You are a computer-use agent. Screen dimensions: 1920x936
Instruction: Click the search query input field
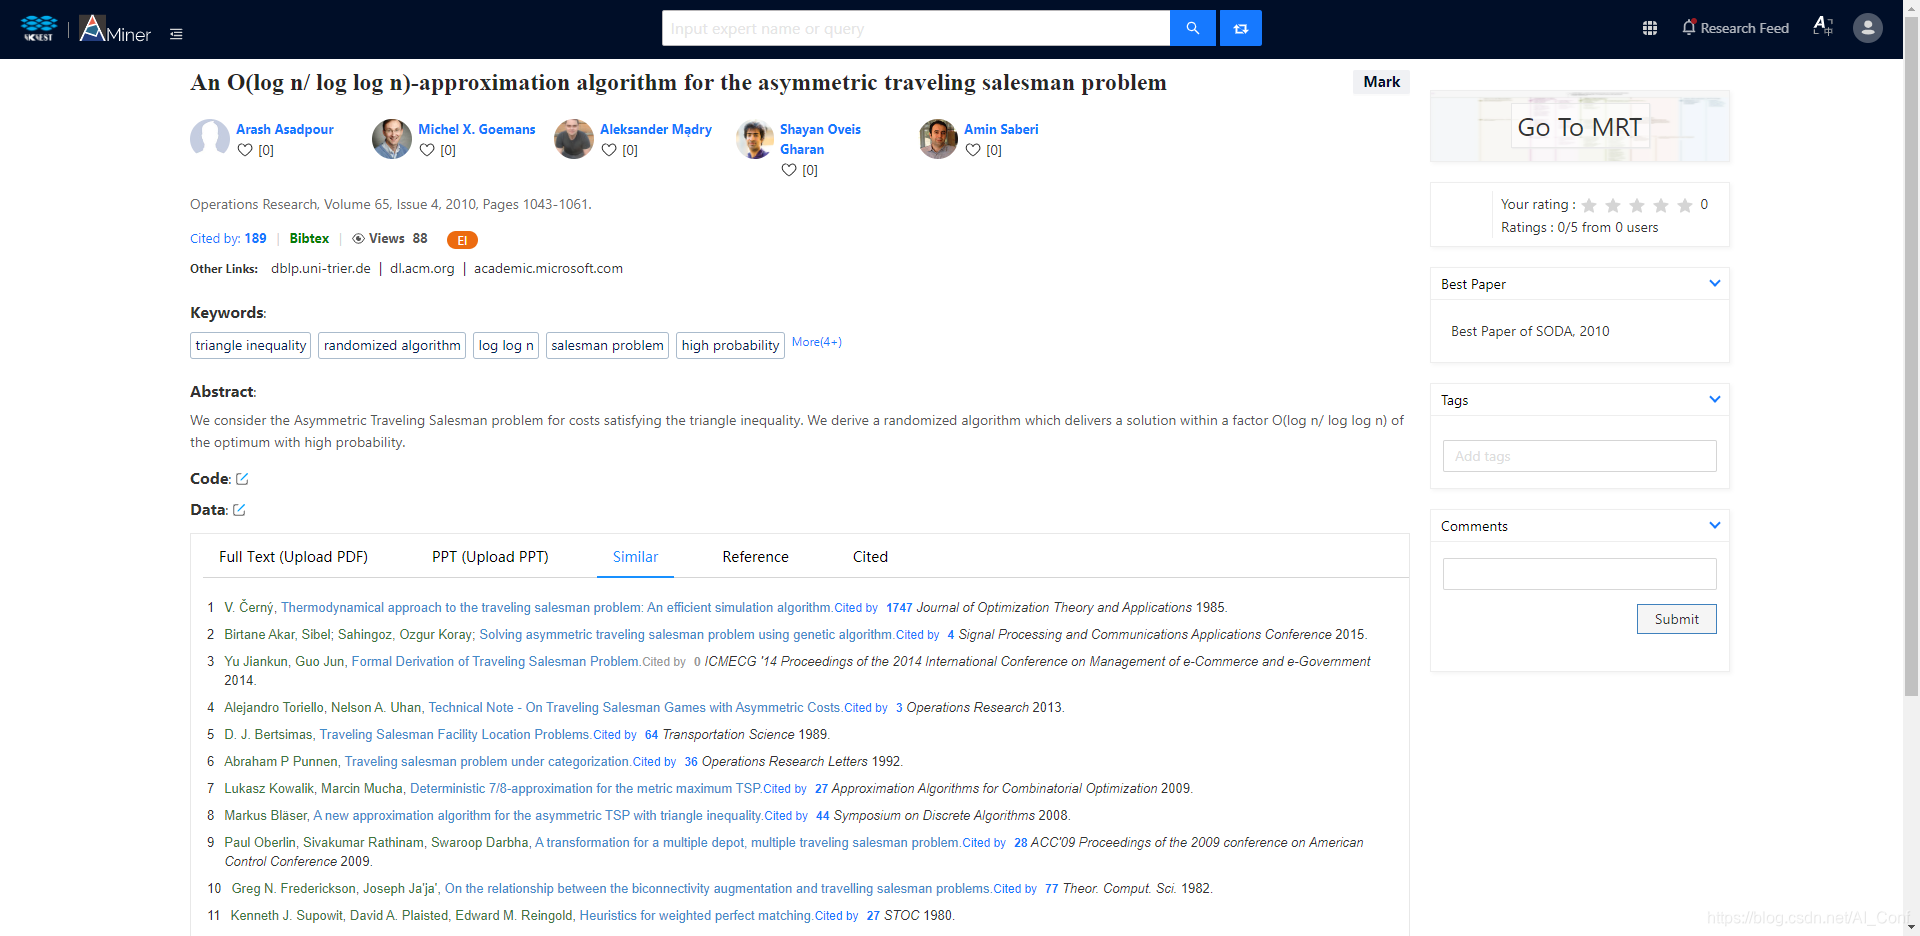point(916,28)
